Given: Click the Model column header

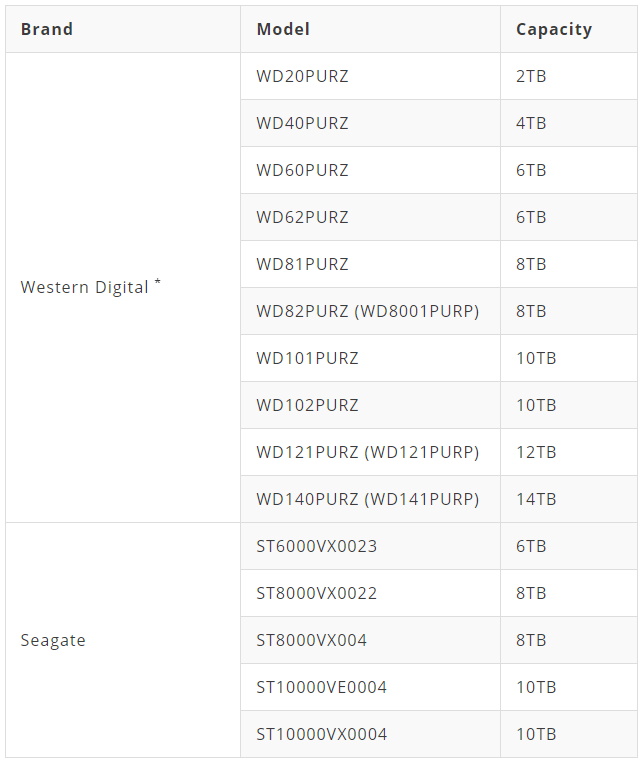Looking at the screenshot, I should pos(370,29).
